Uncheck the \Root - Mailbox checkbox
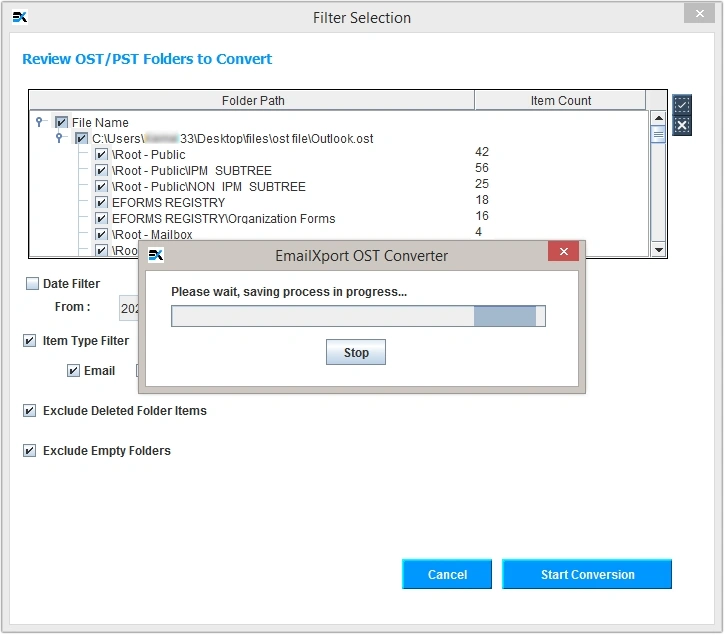Viewport: 725px width, 635px height. coord(101,234)
